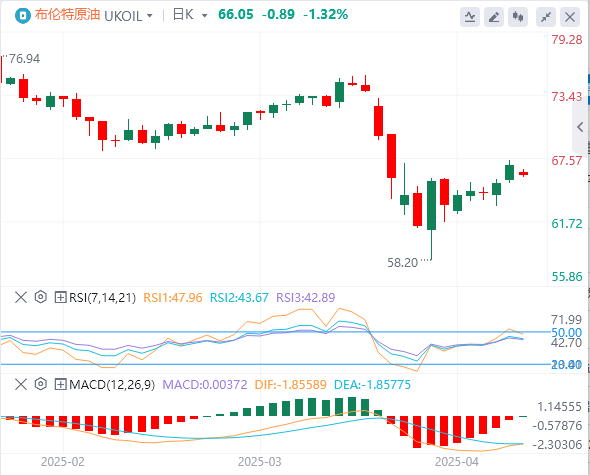Click the -1.32% change percentage
Image resolution: width=590 pixels, height=475 pixels.
pos(325,15)
